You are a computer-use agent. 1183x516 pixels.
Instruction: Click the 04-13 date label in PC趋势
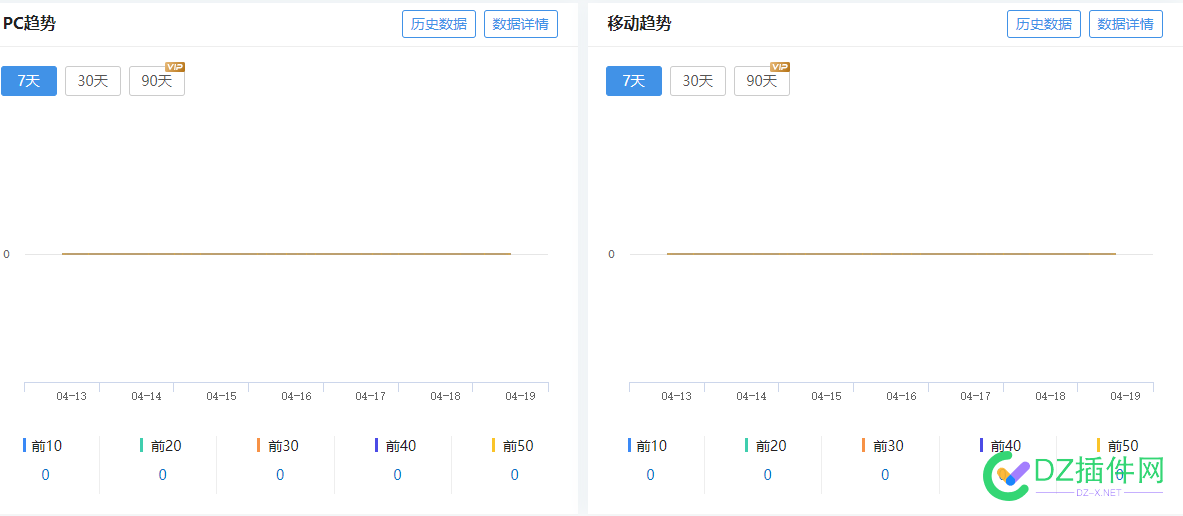pos(71,396)
